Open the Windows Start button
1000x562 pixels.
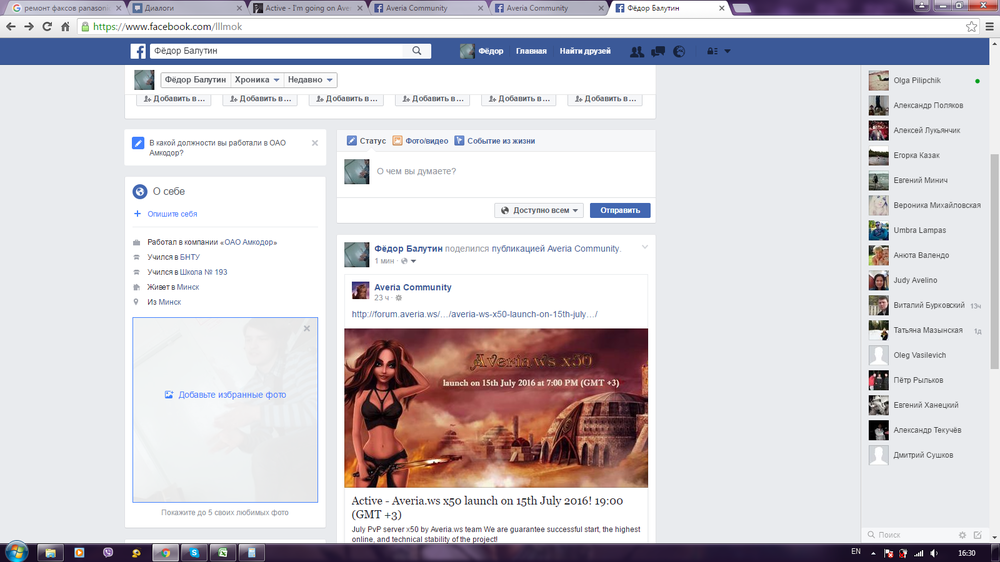click(x=16, y=552)
